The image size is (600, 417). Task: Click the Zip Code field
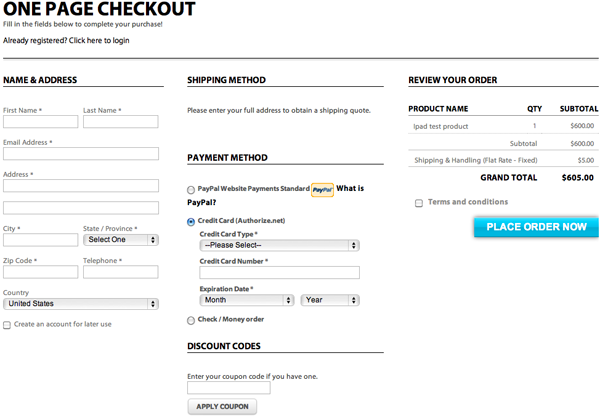coord(40,272)
